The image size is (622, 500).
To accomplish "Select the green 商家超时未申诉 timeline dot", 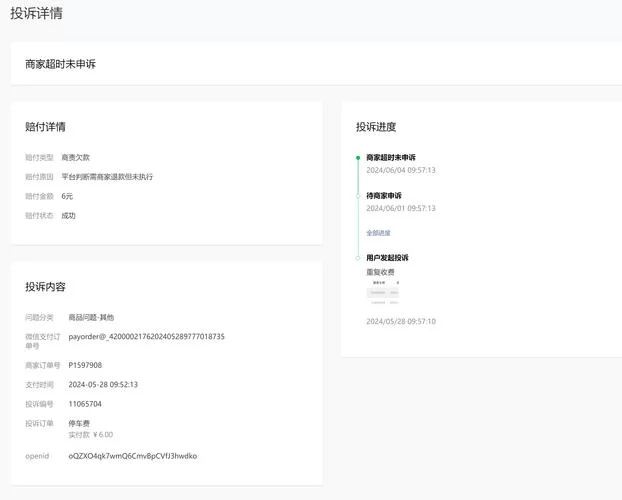I will pyautogui.click(x=358, y=158).
